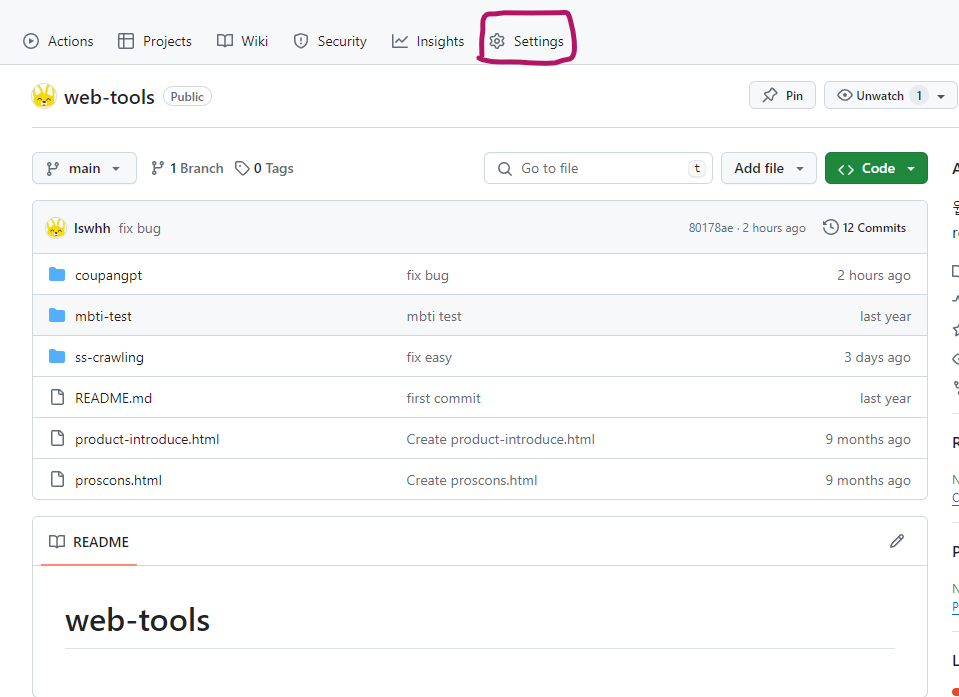
Task: Switch to the Wiki tab
Action: coord(242,41)
